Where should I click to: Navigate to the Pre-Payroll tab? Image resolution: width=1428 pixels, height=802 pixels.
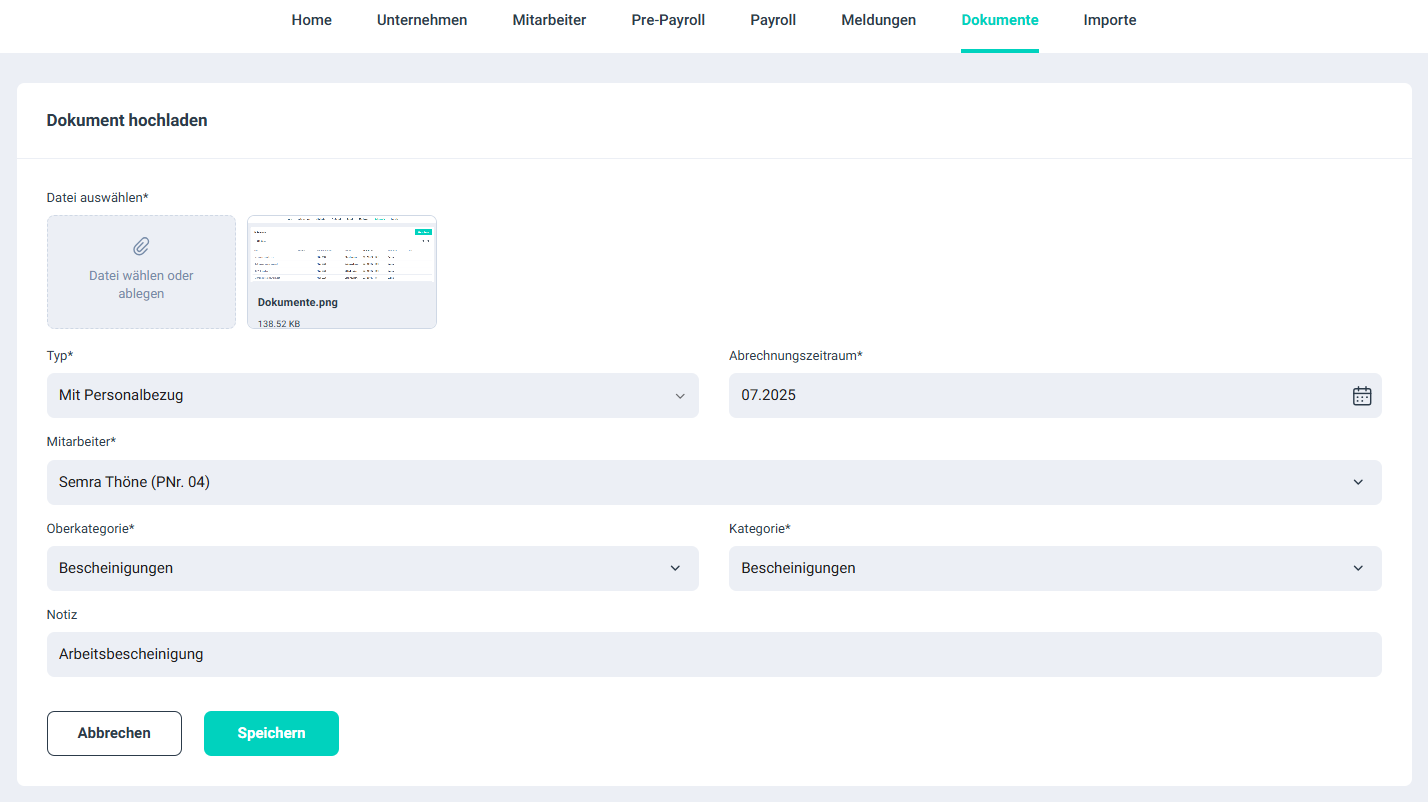668,20
